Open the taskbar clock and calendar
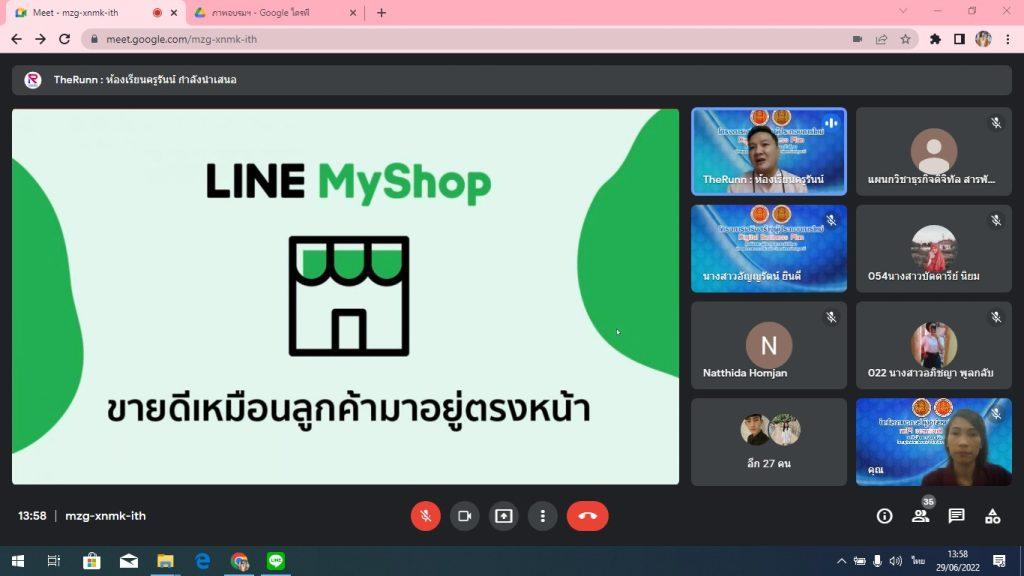This screenshot has width=1024, height=576. pyautogui.click(x=957, y=561)
